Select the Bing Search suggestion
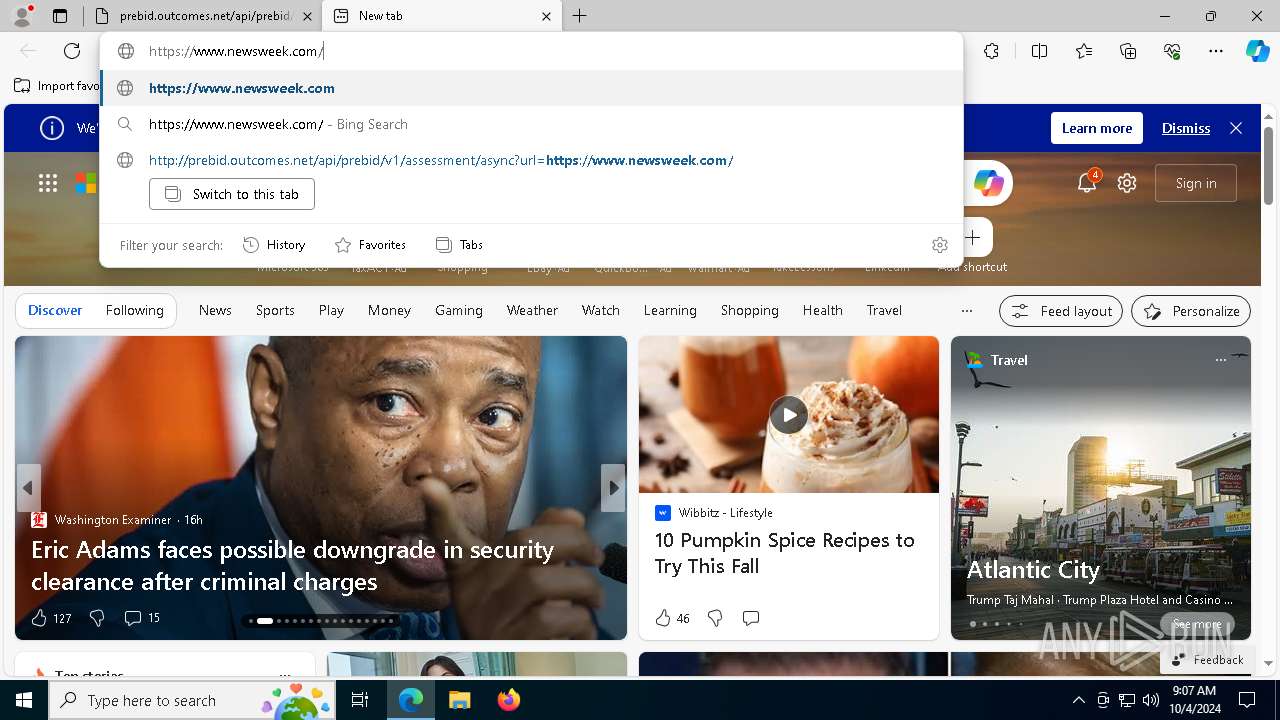This screenshot has width=1280, height=720. (532, 124)
